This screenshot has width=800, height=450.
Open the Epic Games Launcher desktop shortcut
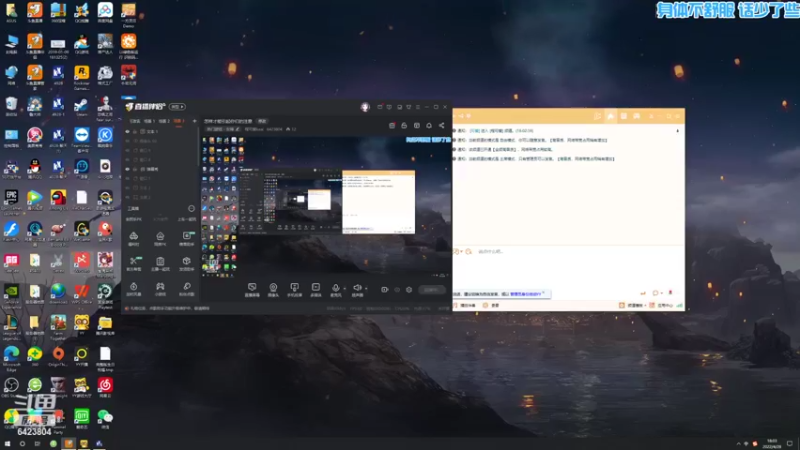pos(11,200)
